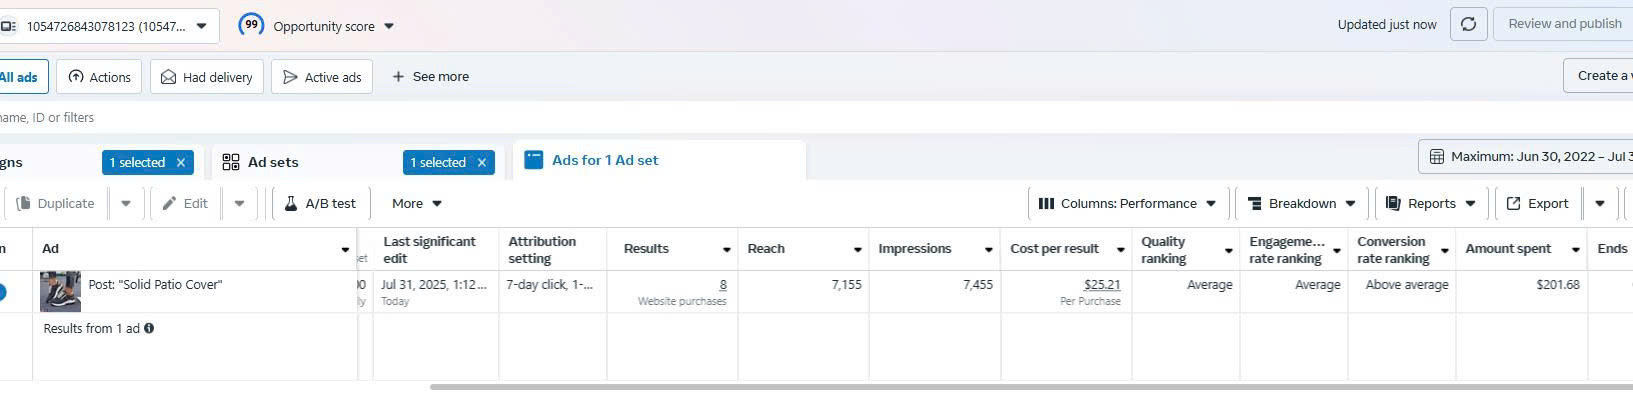Screen dimensions: 1633x395
Task: Click the Opportunity score 99 circle icon
Action: point(251,25)
